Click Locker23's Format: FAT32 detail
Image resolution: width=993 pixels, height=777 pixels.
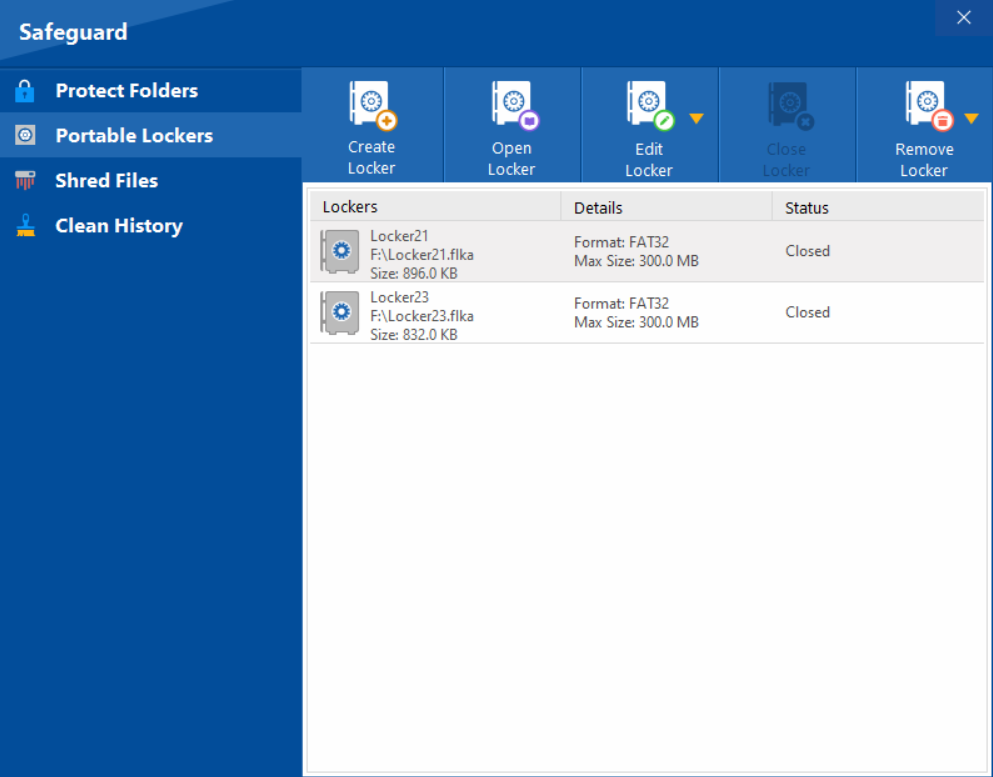621,303
